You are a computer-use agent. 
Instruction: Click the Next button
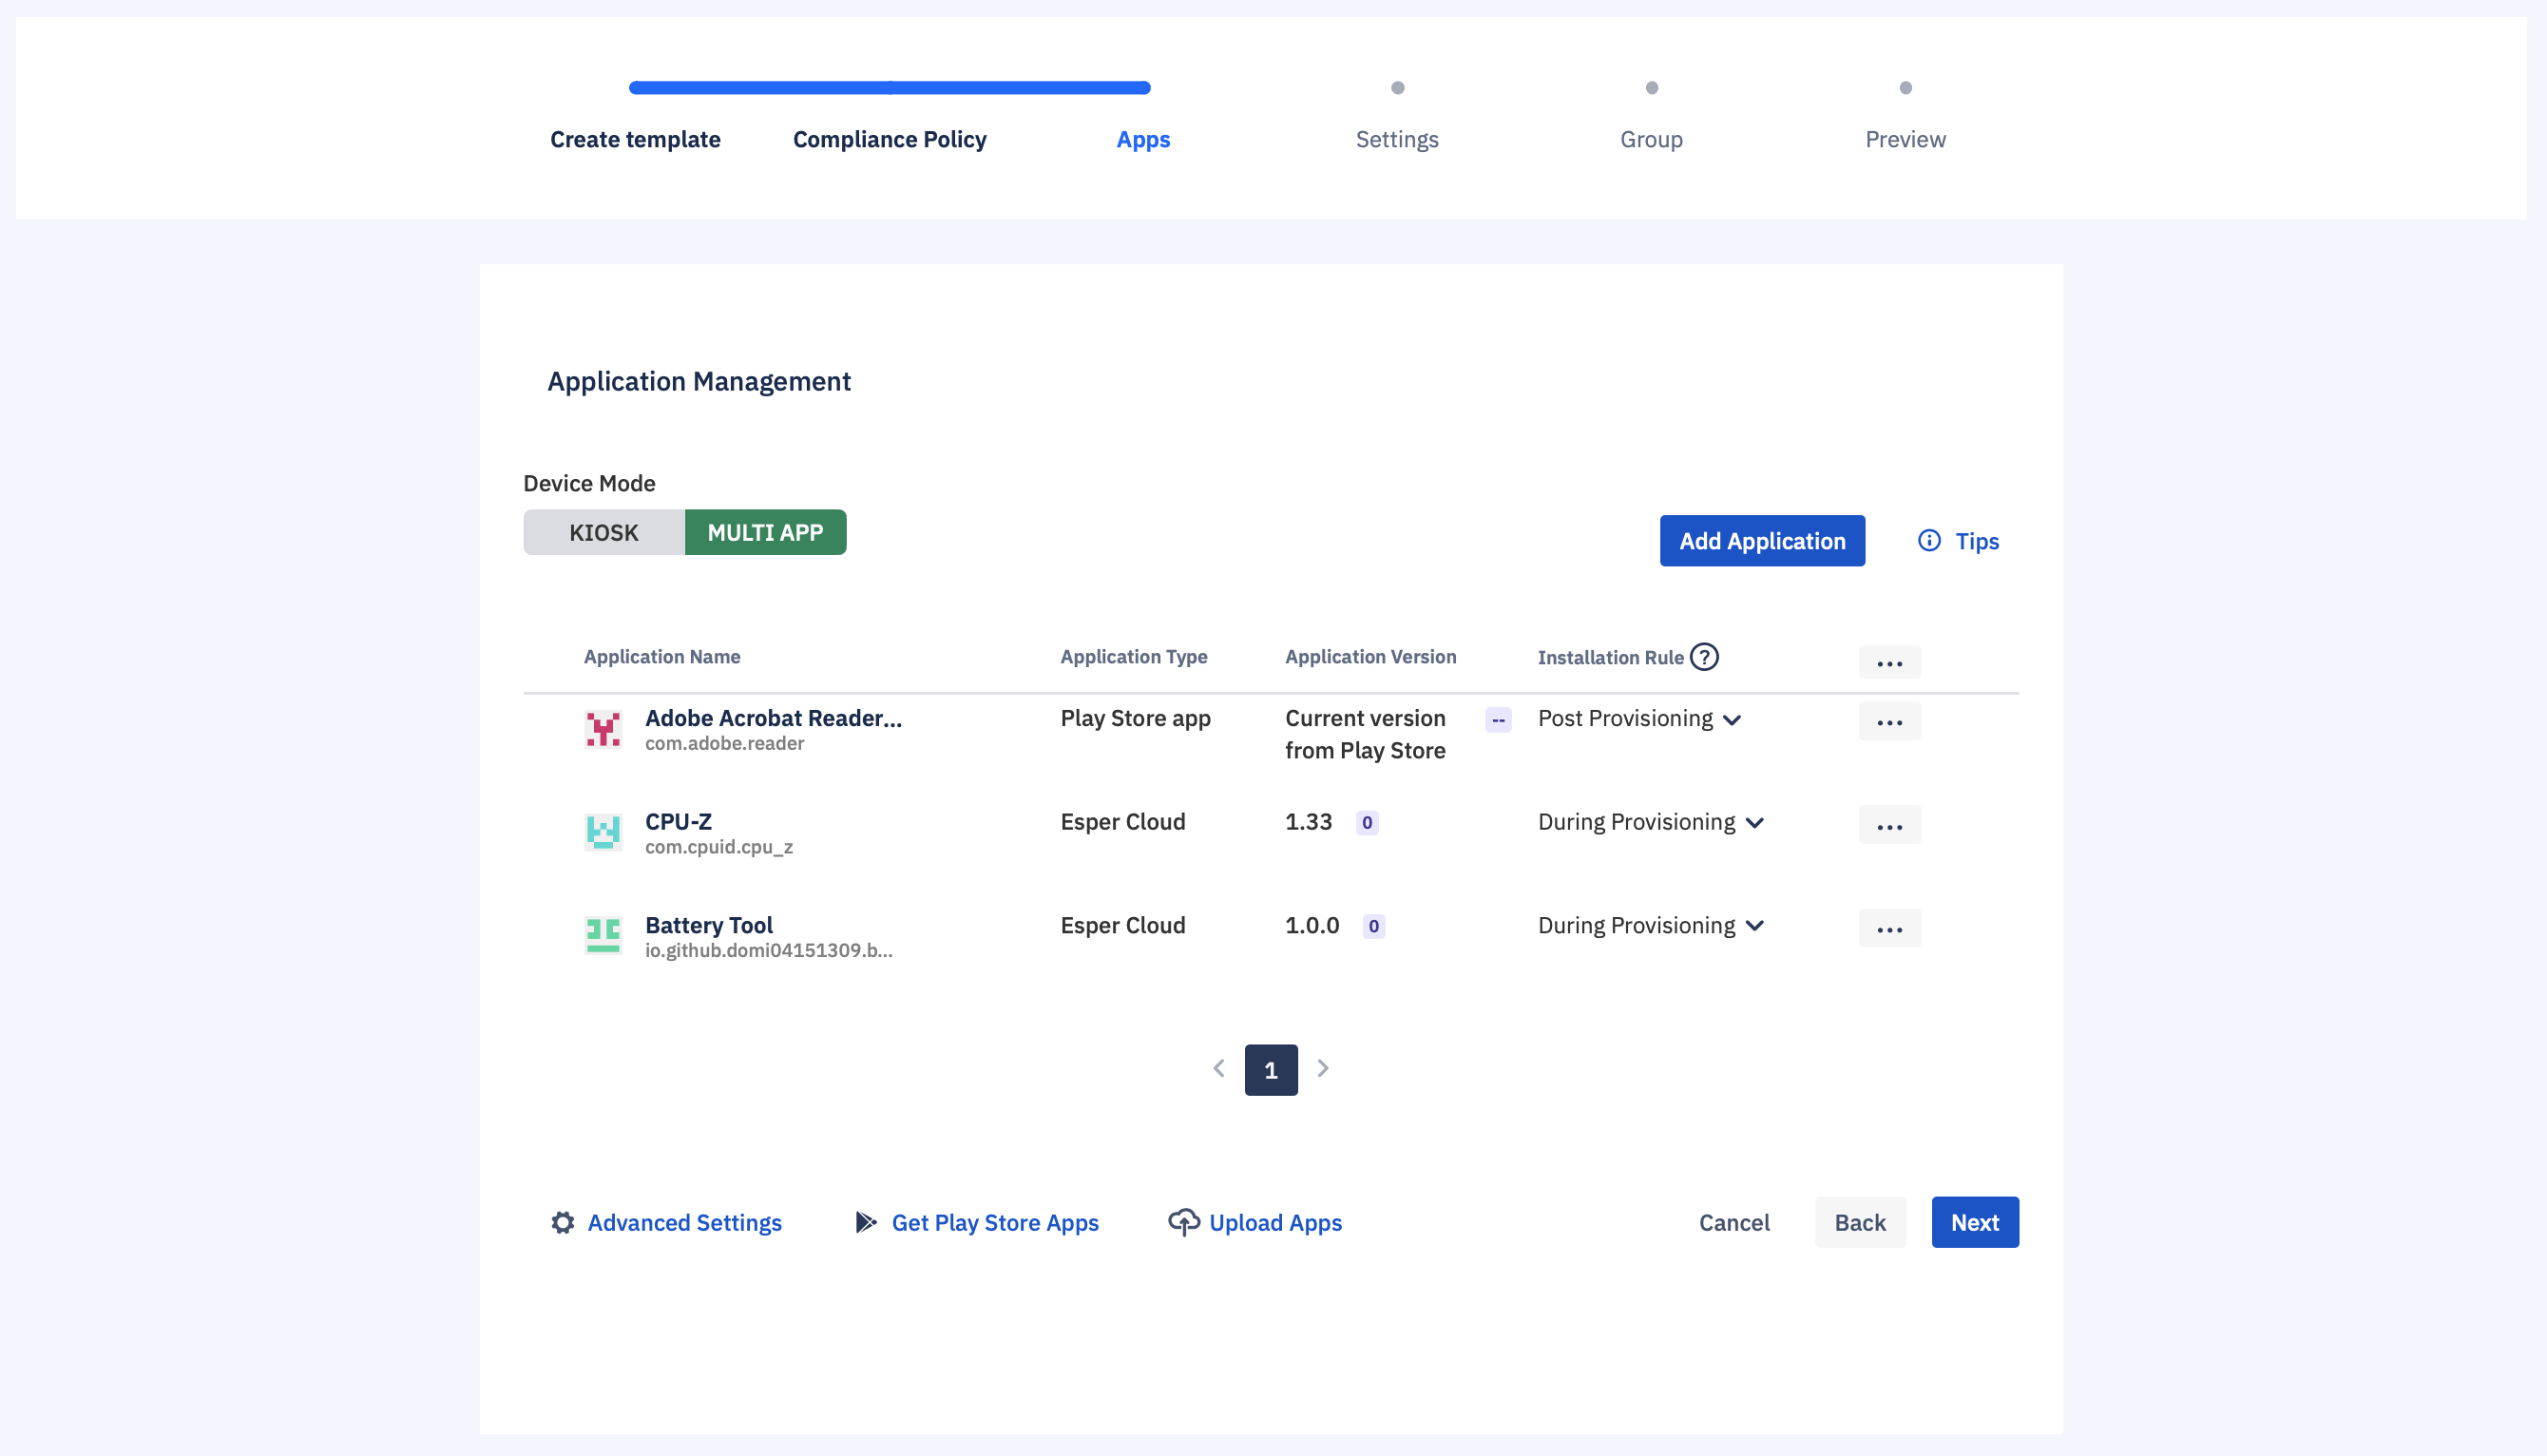point(1975,1222)
